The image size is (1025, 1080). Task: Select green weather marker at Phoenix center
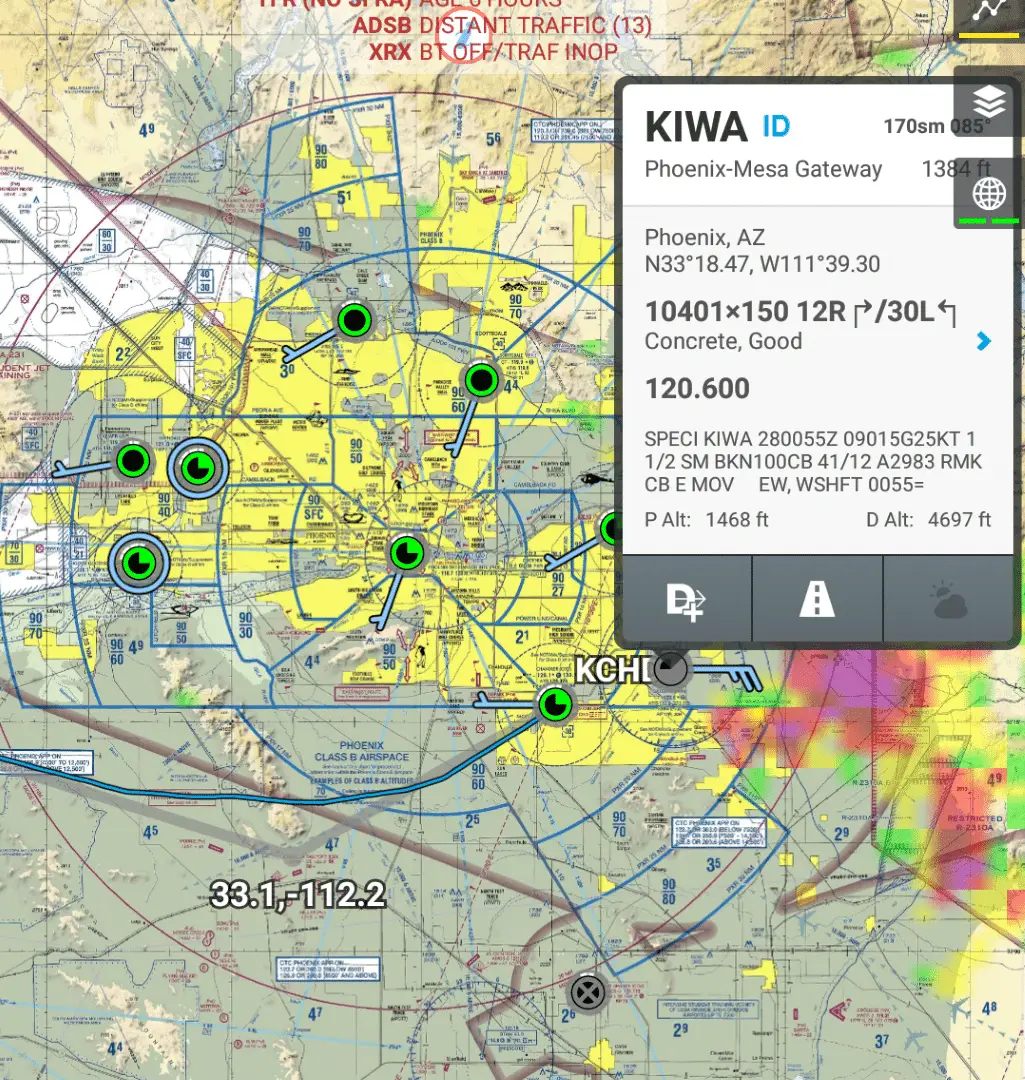[406, 553]
